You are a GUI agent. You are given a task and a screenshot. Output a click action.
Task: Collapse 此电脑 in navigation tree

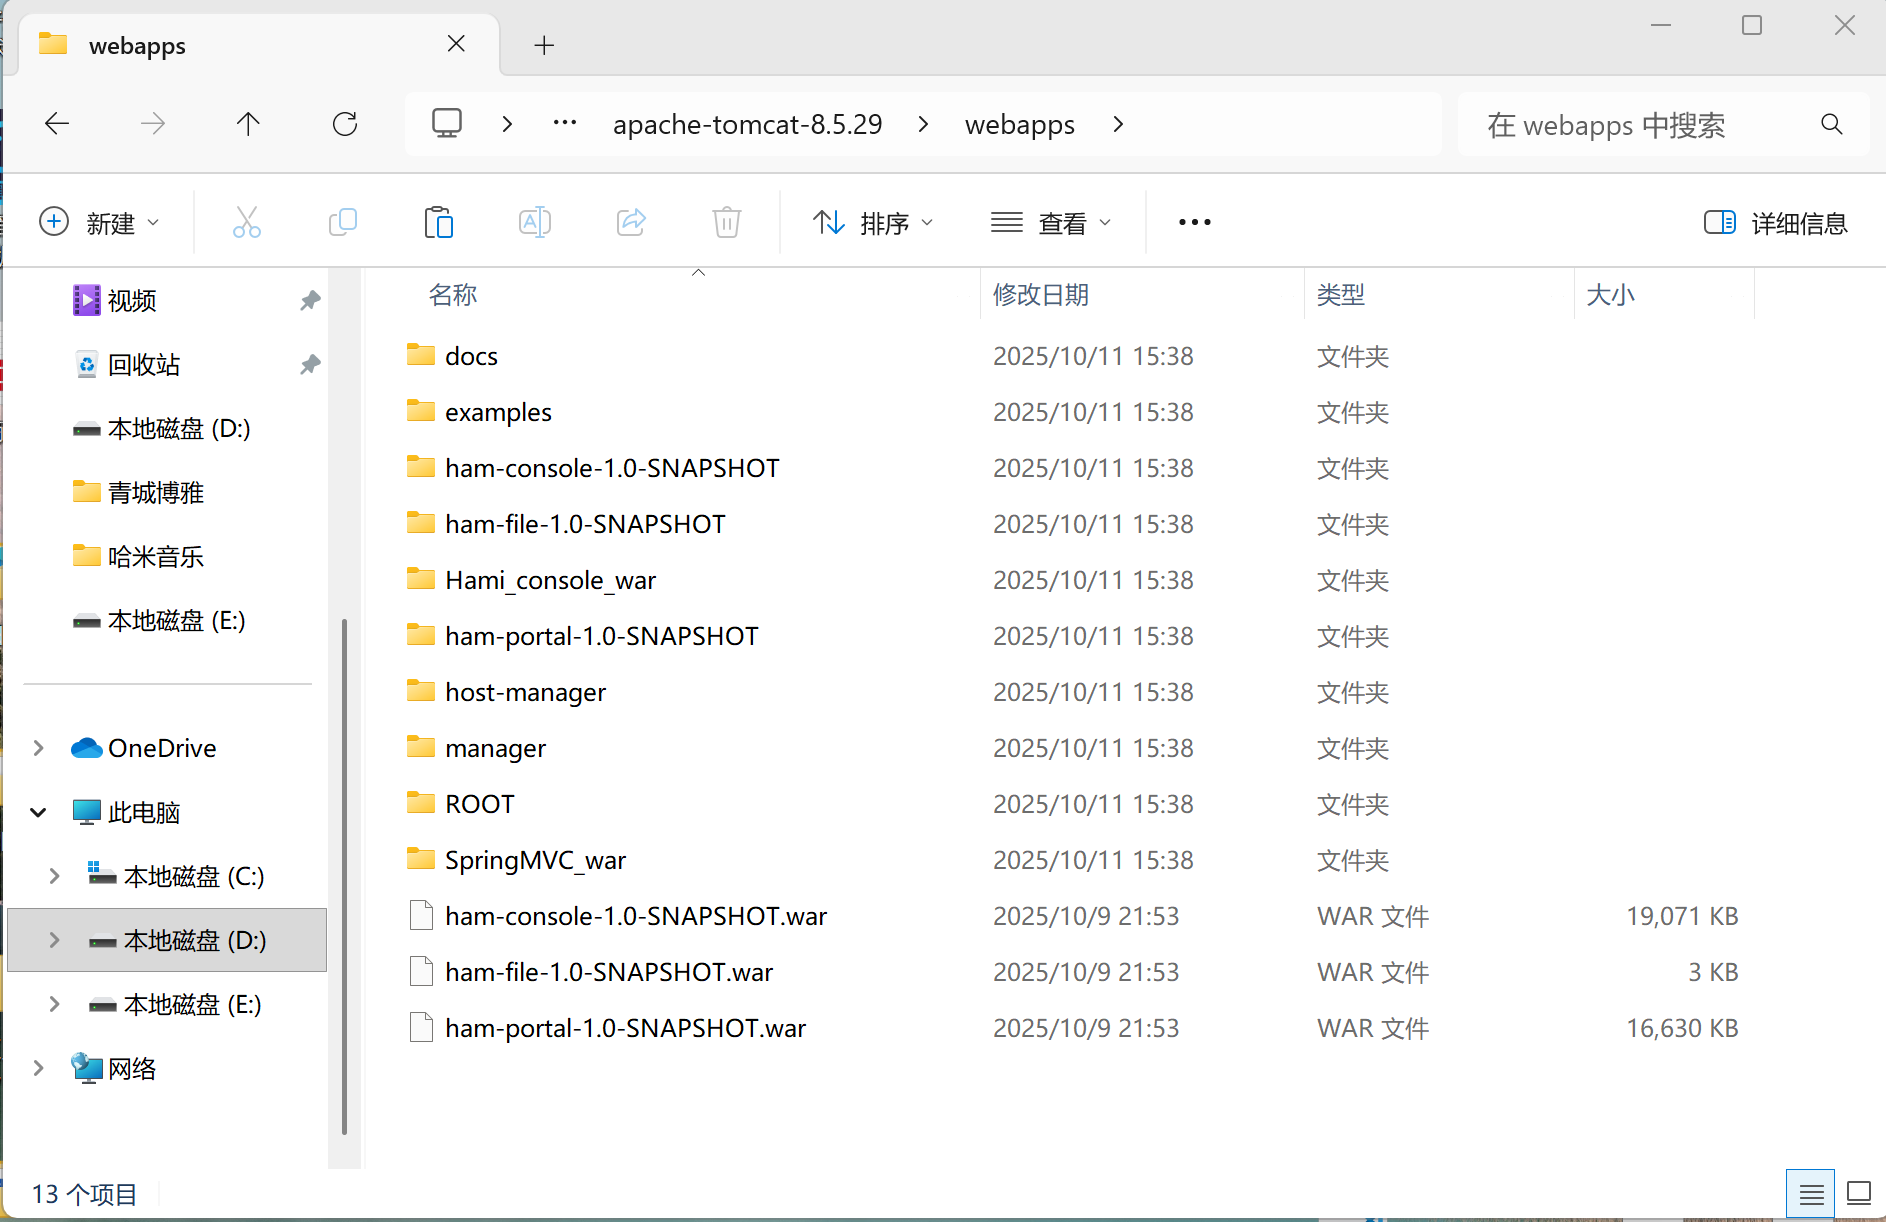click(x=38, y=812)
